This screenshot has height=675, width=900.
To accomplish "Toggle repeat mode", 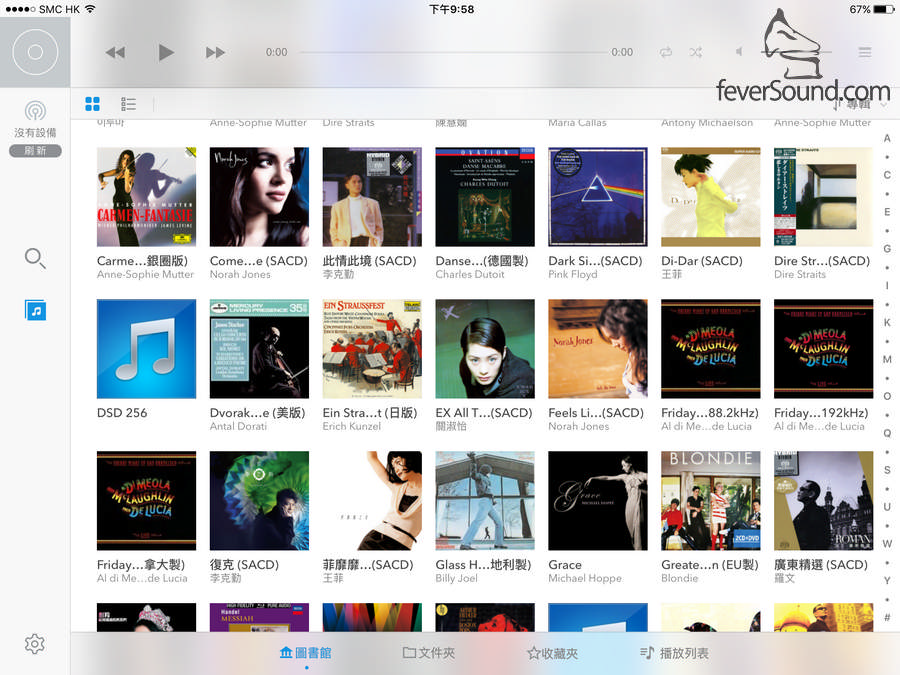I will click(x=666, y=52).
